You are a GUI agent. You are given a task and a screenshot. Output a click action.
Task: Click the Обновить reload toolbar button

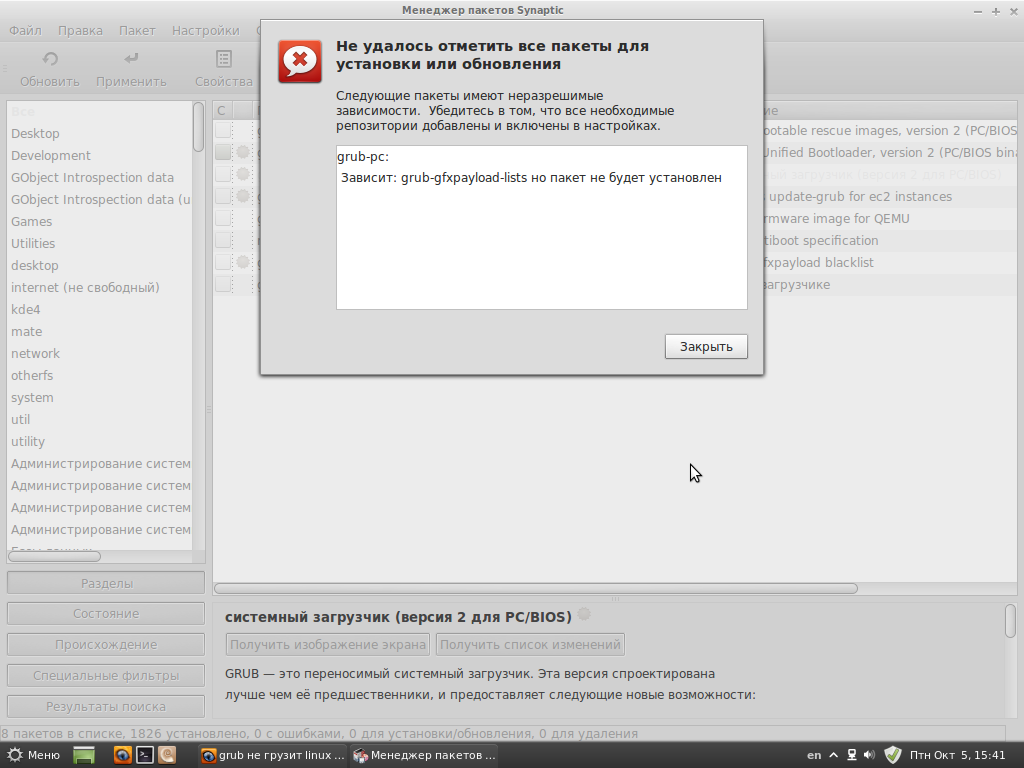(50, 69)
